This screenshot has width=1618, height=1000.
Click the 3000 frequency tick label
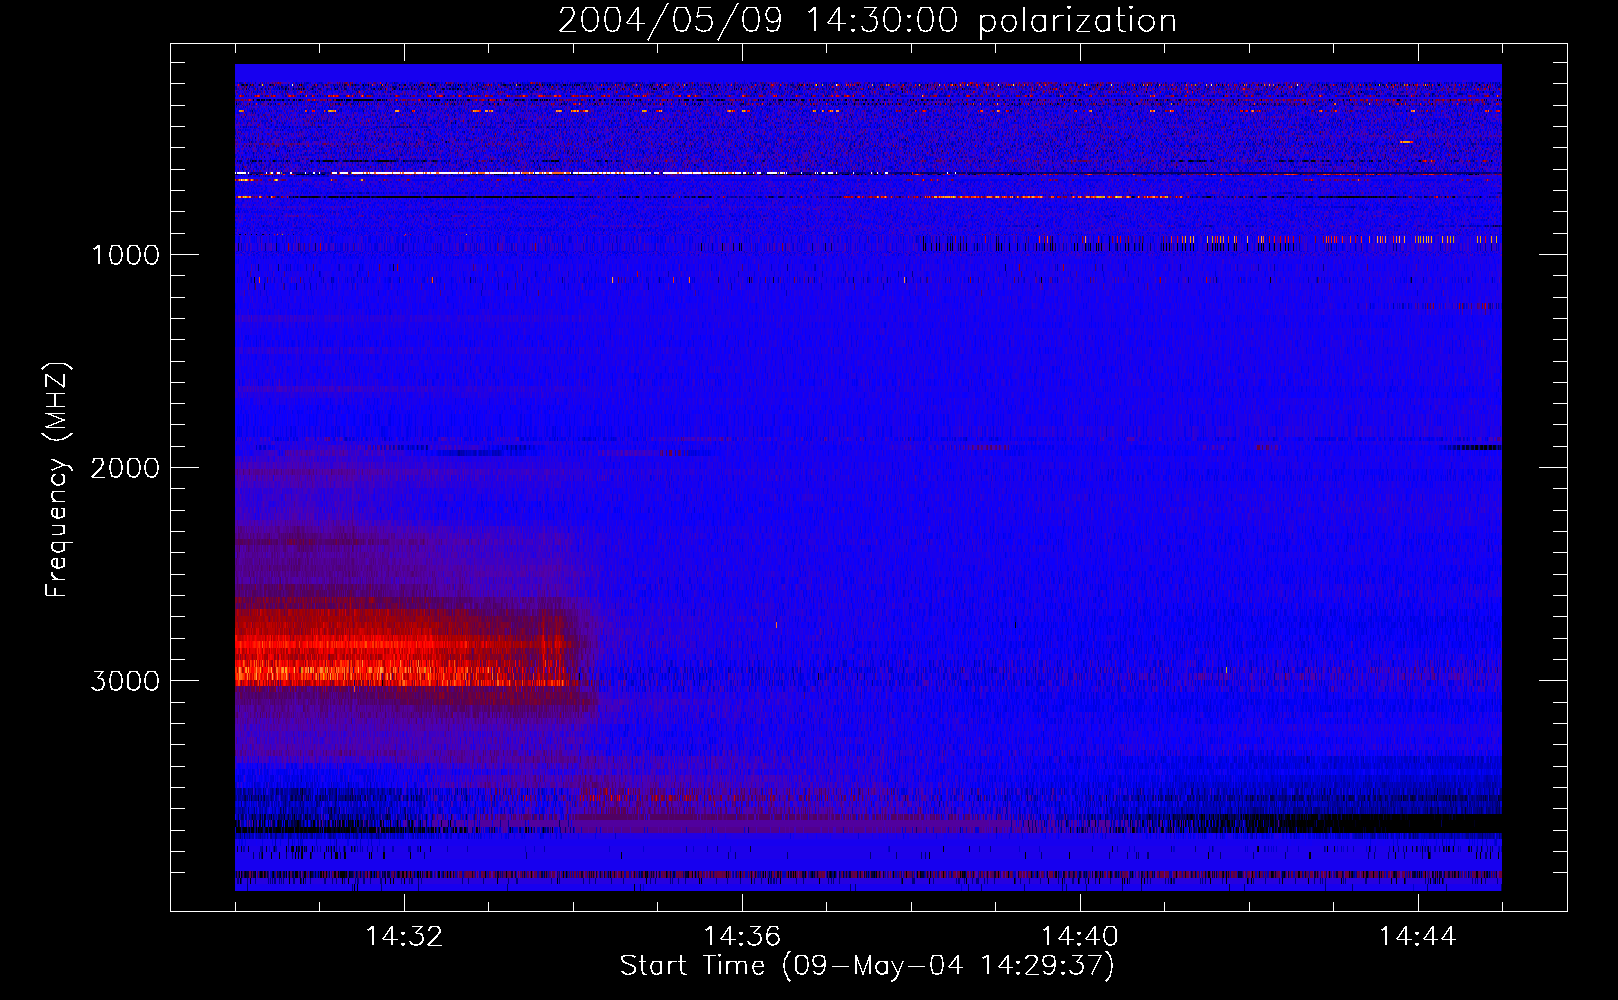[125, 681]
